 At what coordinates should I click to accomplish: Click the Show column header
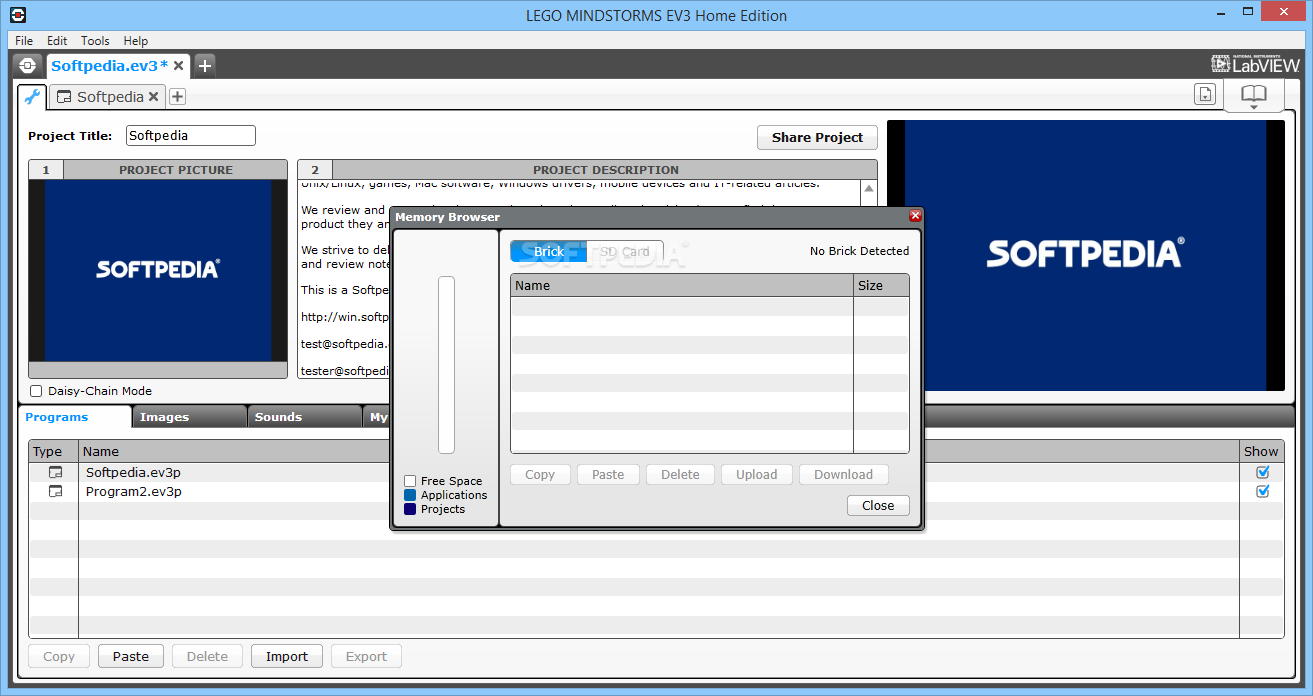coord(1261,451)
